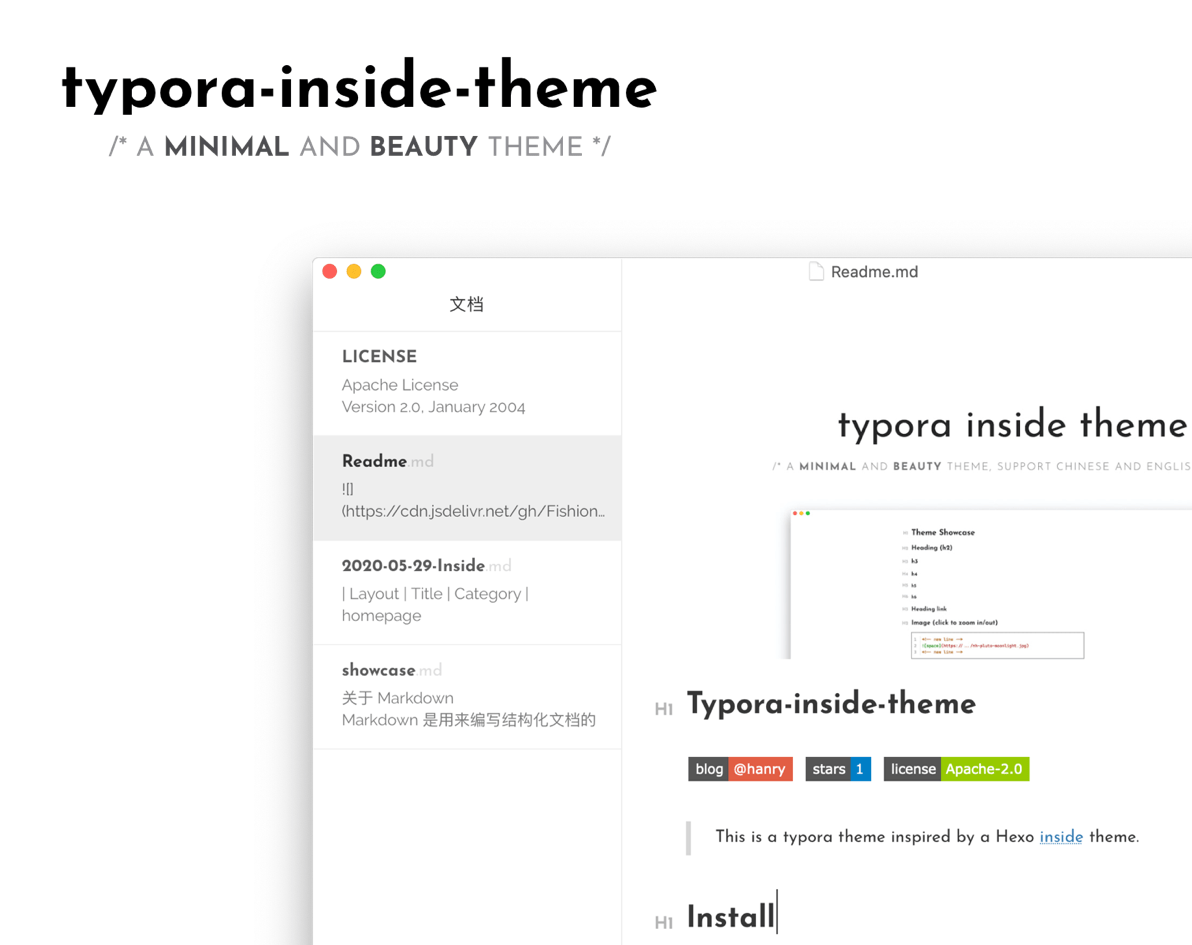Click the 文档 sidebar header
Screen dimensions: 1192x945
[x=466, y=304]
